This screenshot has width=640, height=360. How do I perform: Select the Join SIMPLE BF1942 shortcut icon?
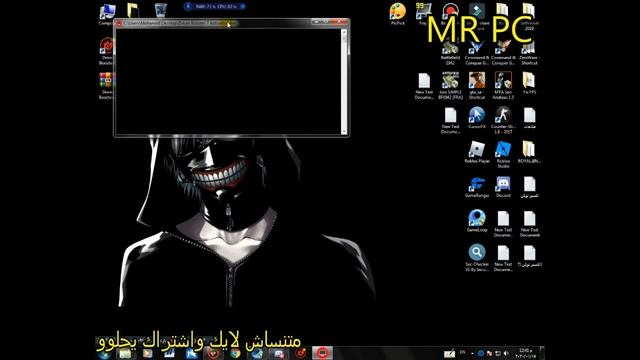pos(450,85)
